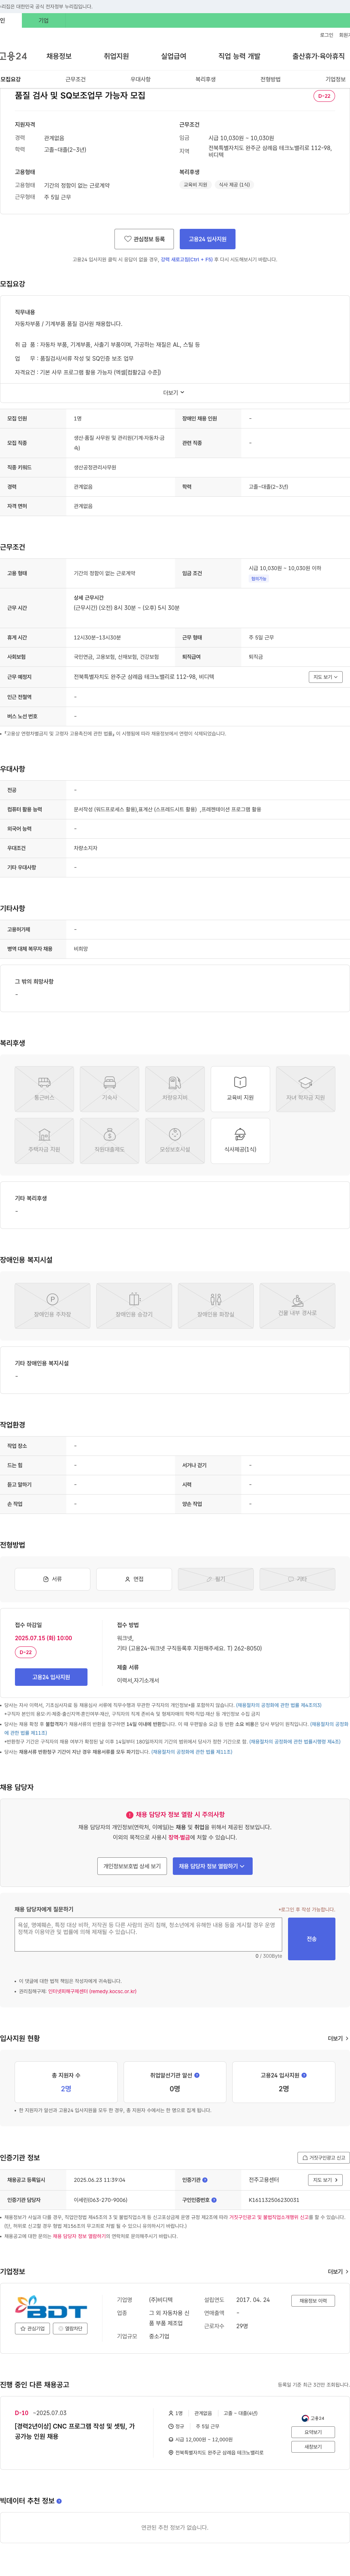This screenshot has width=350, height=2576.
Task: Click the 차량유지비 welfare icon
Action: [175, 1089]
